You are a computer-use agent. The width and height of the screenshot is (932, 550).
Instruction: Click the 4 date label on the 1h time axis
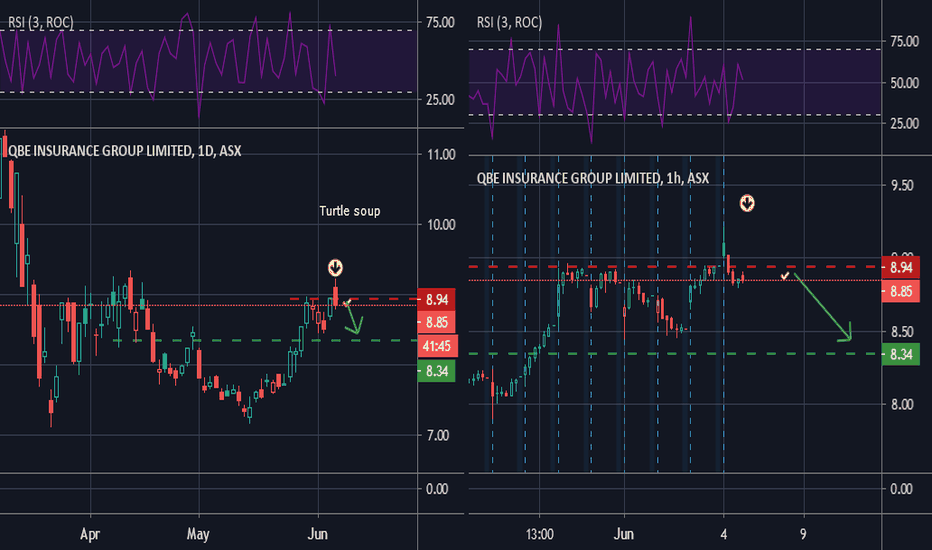coord(723,534)
